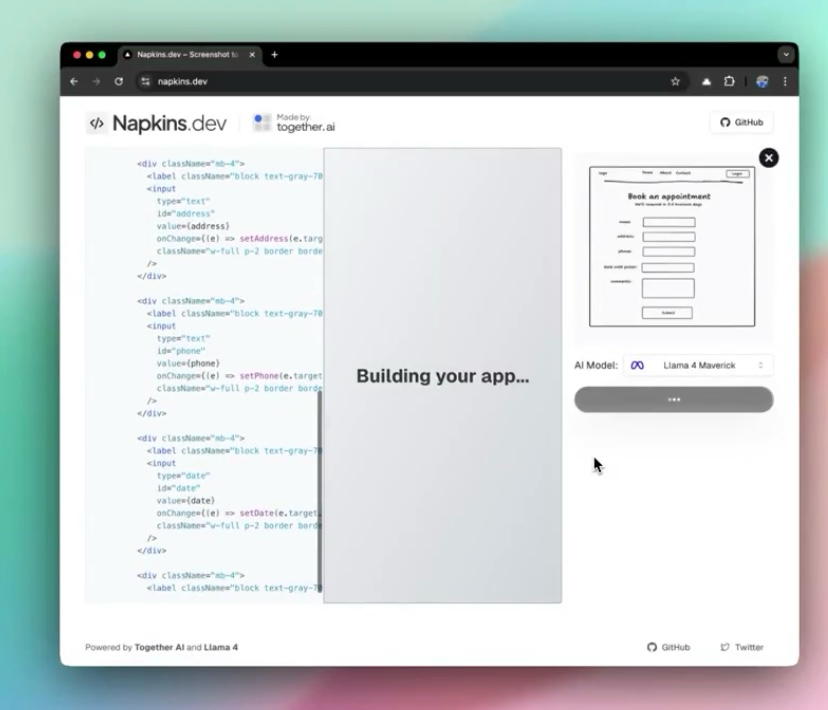This screenshot has height=710, width=828.
Task: Click the GitHub button in header
Action: click(742, 122)
